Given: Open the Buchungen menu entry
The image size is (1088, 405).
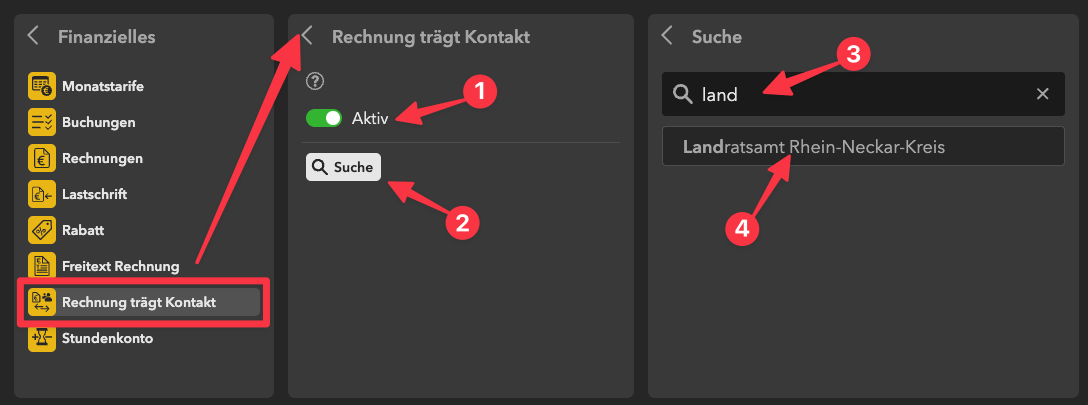Looking at the screenshot, I should pyautogui.click(x=98, y=122).
